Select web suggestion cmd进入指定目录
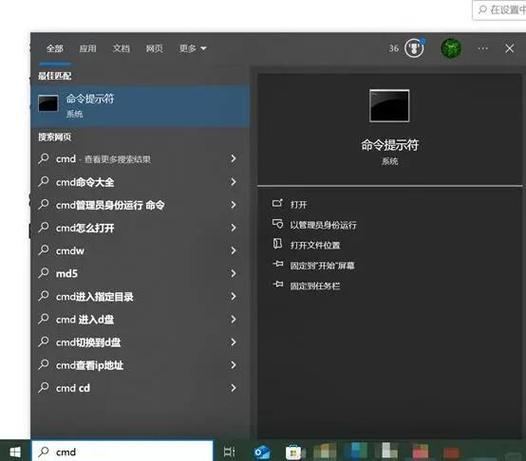This screenshot has width=526, height=461. coord(140,297)
